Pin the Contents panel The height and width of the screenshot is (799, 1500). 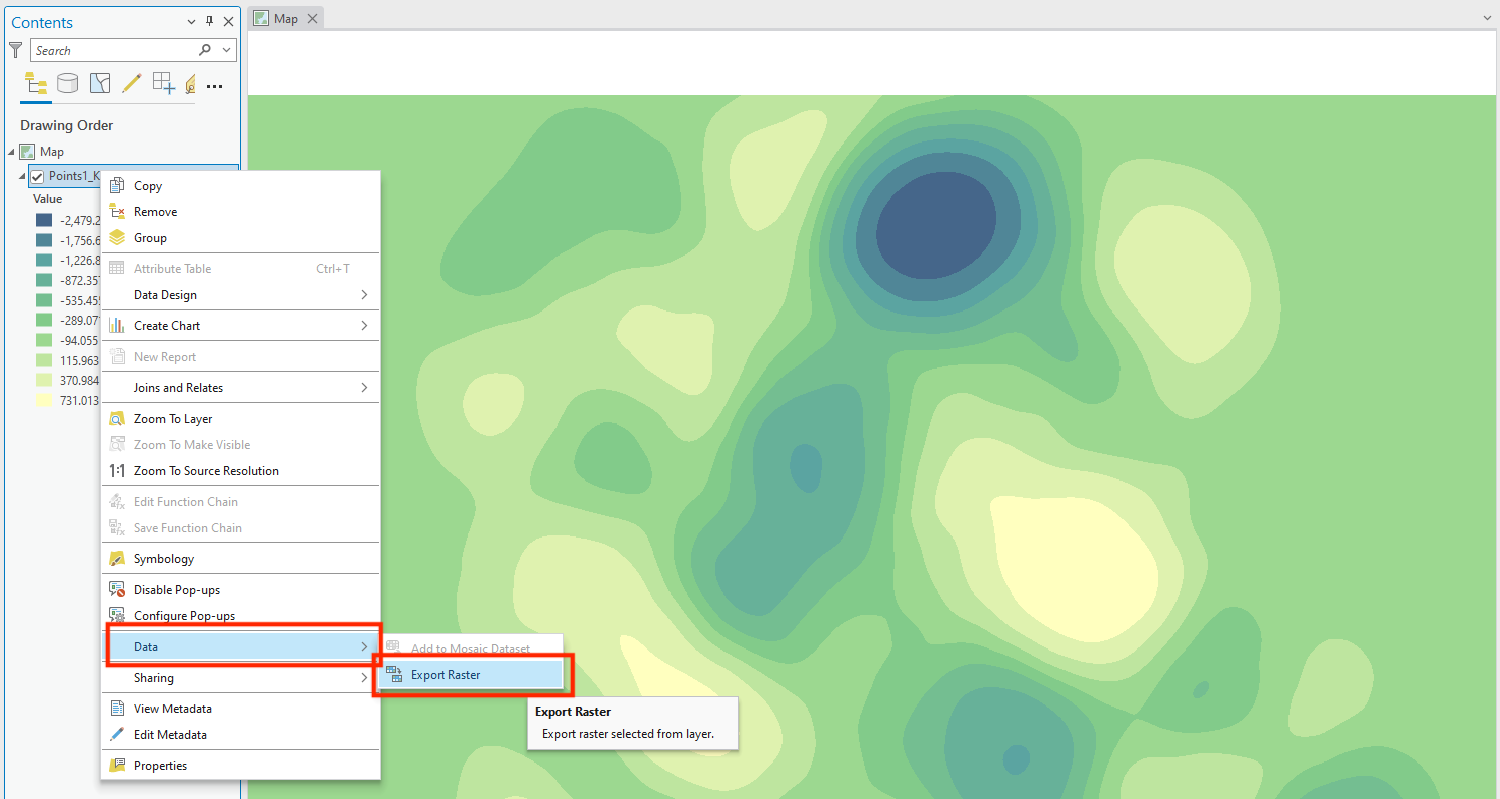210,21
